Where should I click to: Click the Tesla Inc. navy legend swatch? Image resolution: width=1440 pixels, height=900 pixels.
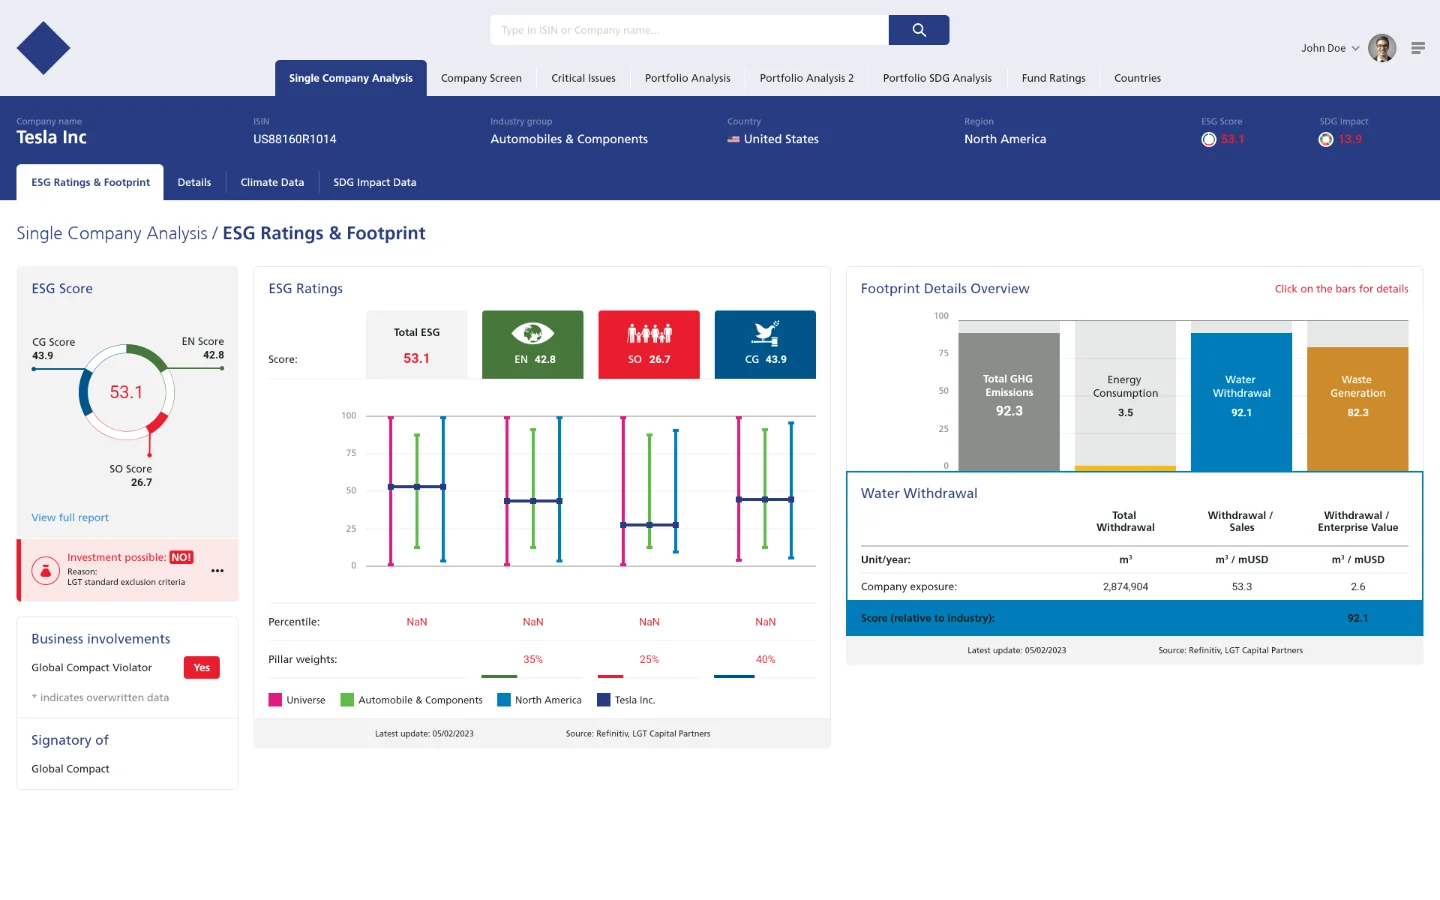(604, 700)
